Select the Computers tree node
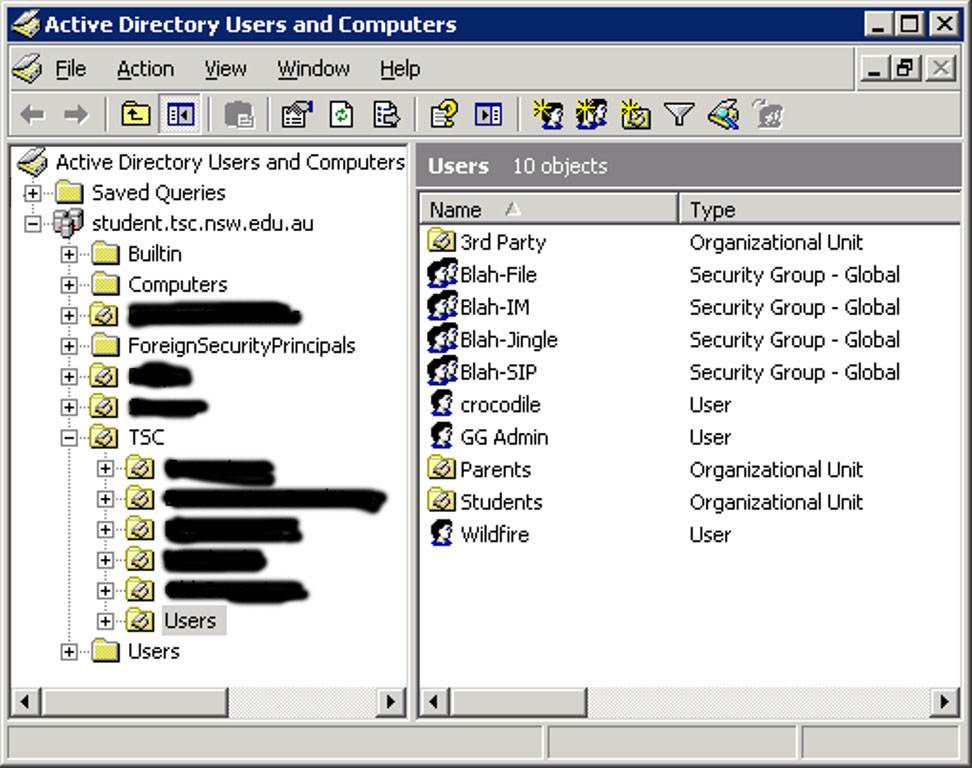Screen dimensions: 972x768 tap(178, 285)
